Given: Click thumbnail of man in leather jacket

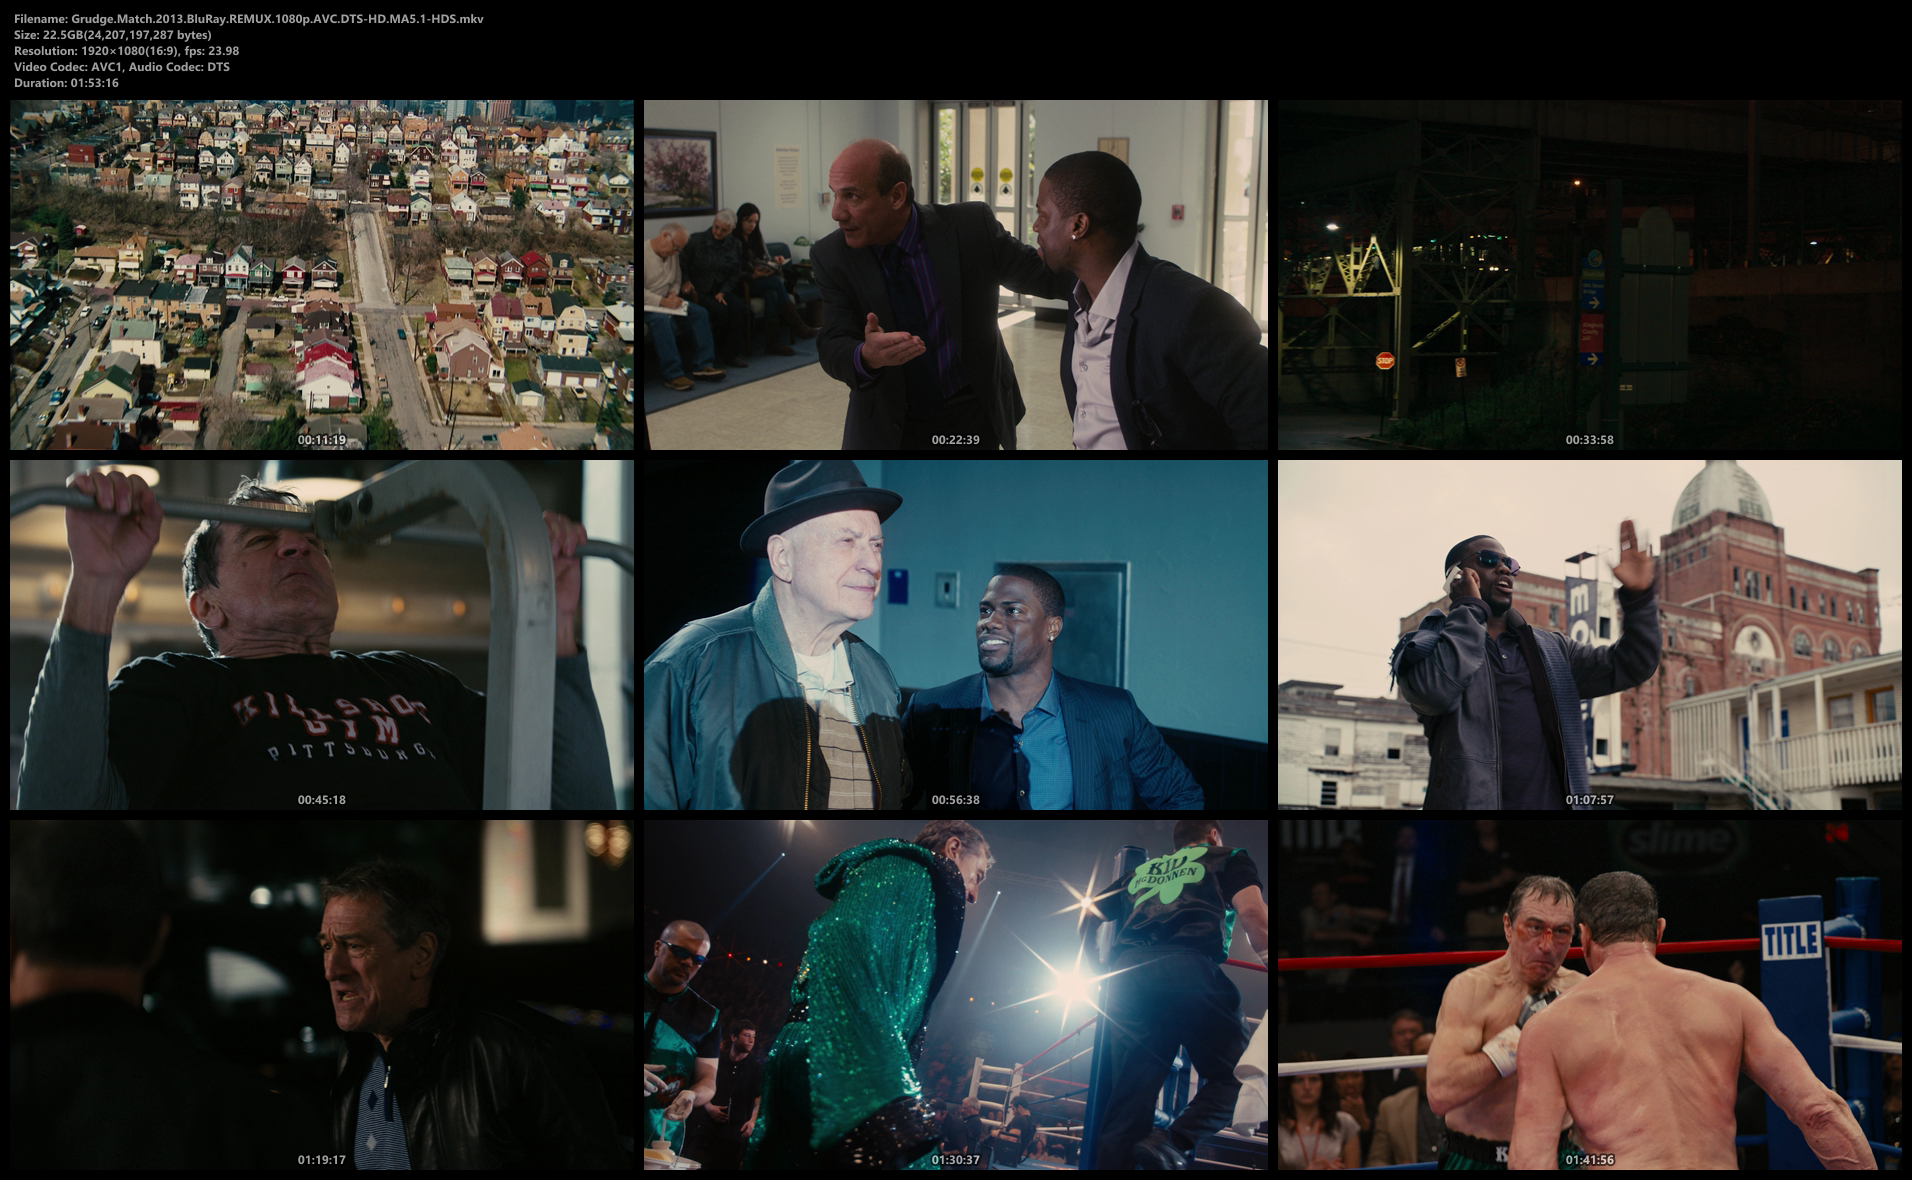Looking at the screenshot, I should [x=321, y=994].
